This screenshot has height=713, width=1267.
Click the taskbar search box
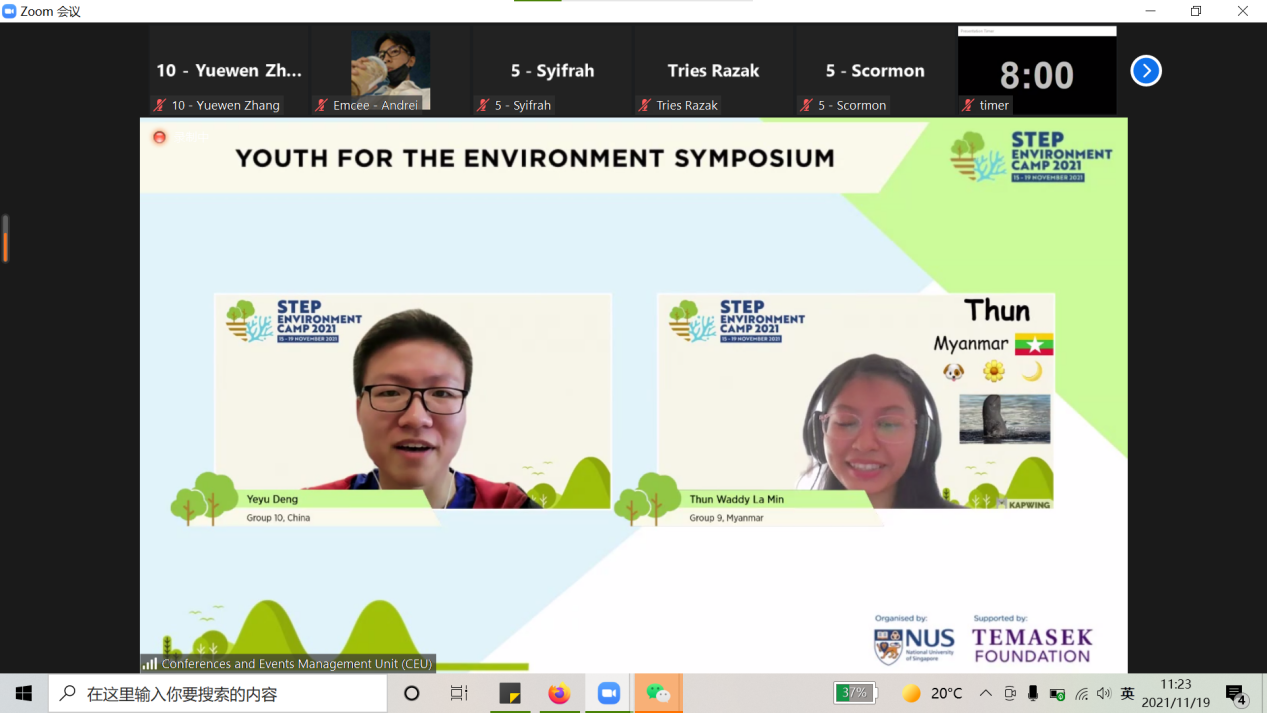[218, 693]
